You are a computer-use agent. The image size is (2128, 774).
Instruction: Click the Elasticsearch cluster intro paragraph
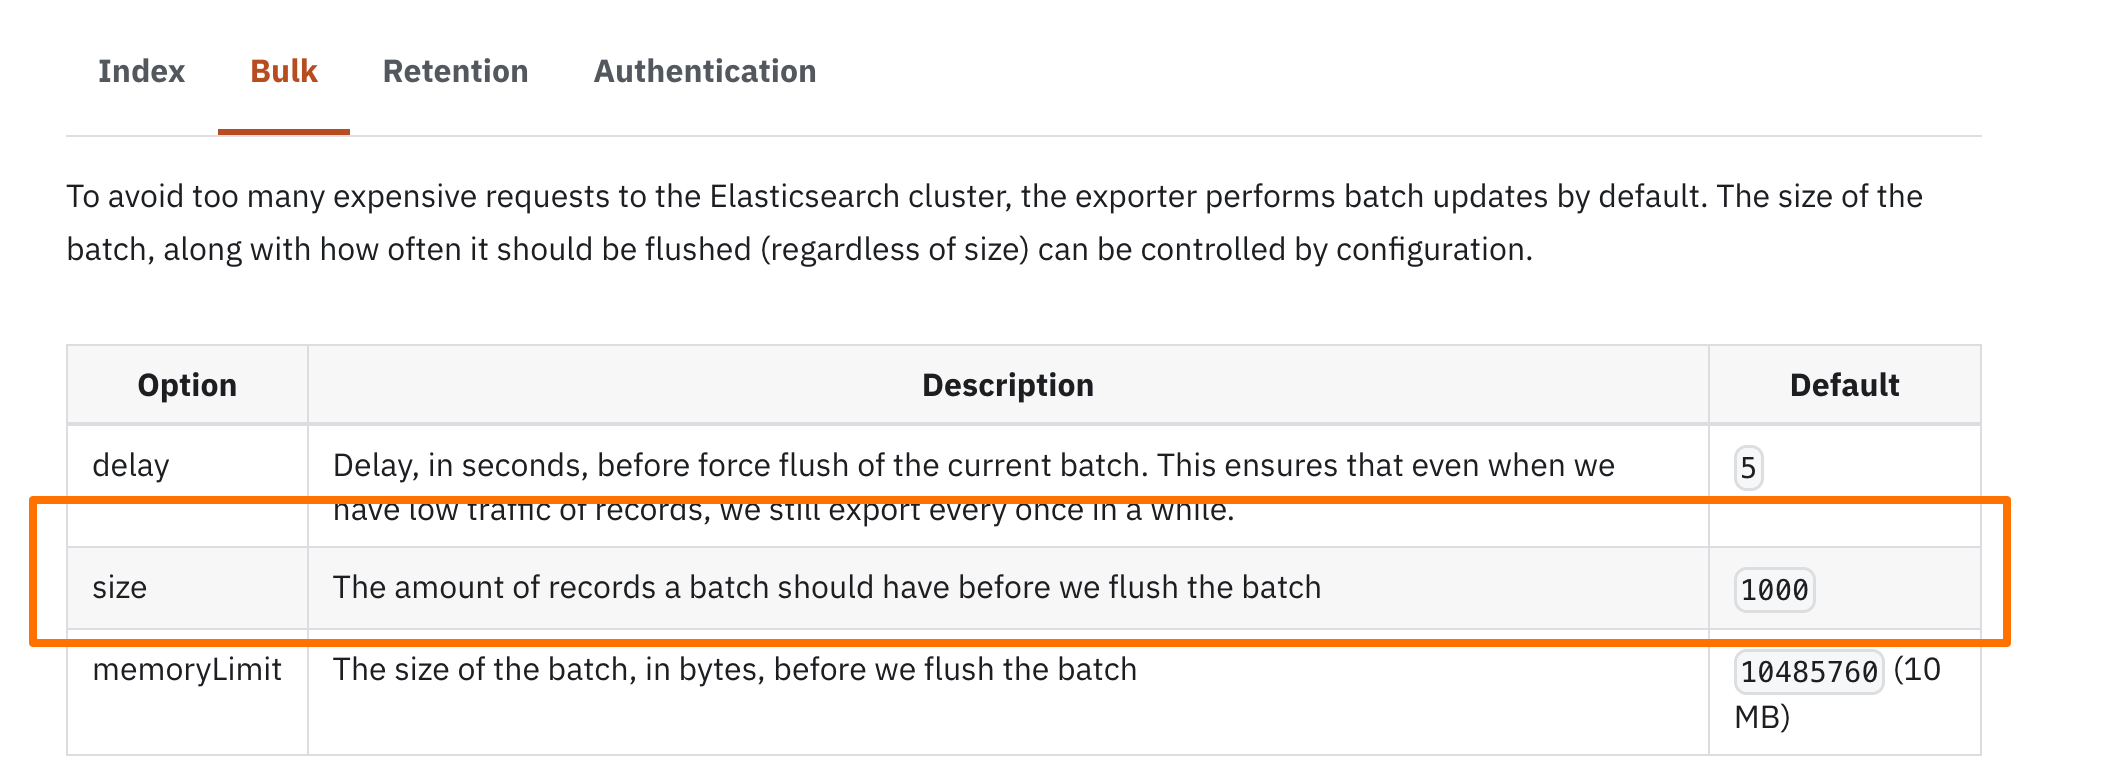(x=993, y=197)
